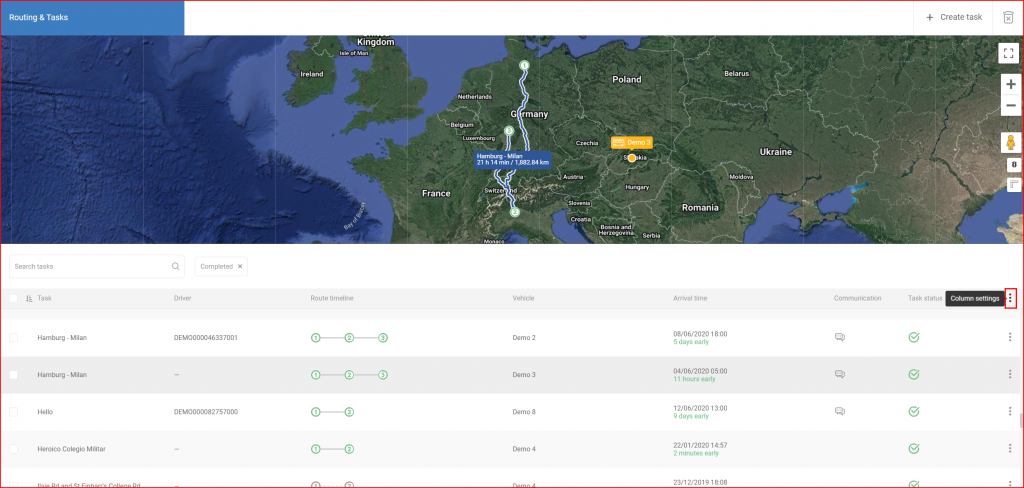The height and width of the screenshot is (488, 1024).
Task: Open row menu for Demo 3 task
Action: [1010, 374]
